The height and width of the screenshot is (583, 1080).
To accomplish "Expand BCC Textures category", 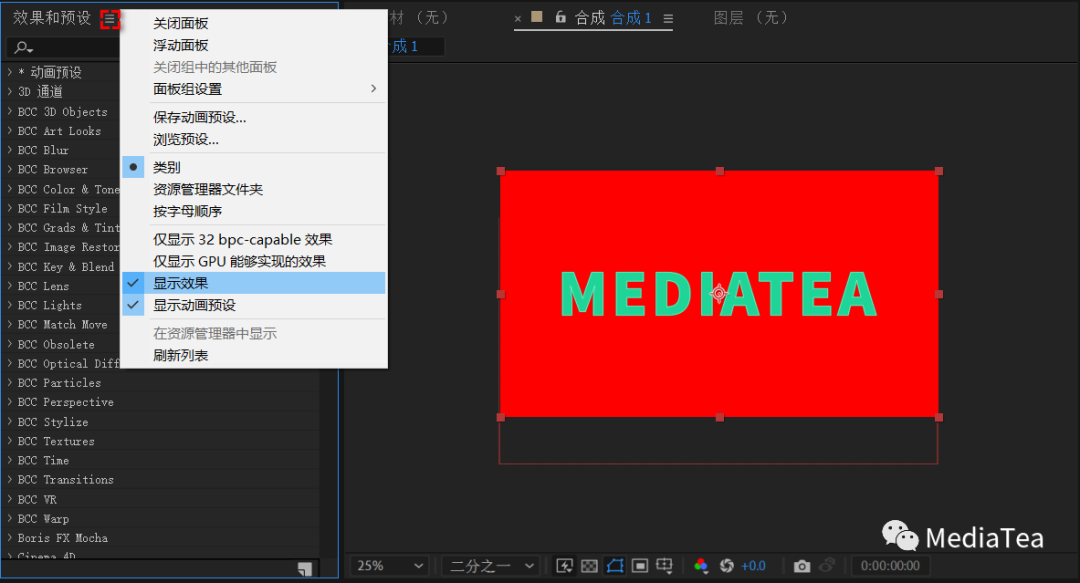I will coord(10,441).
